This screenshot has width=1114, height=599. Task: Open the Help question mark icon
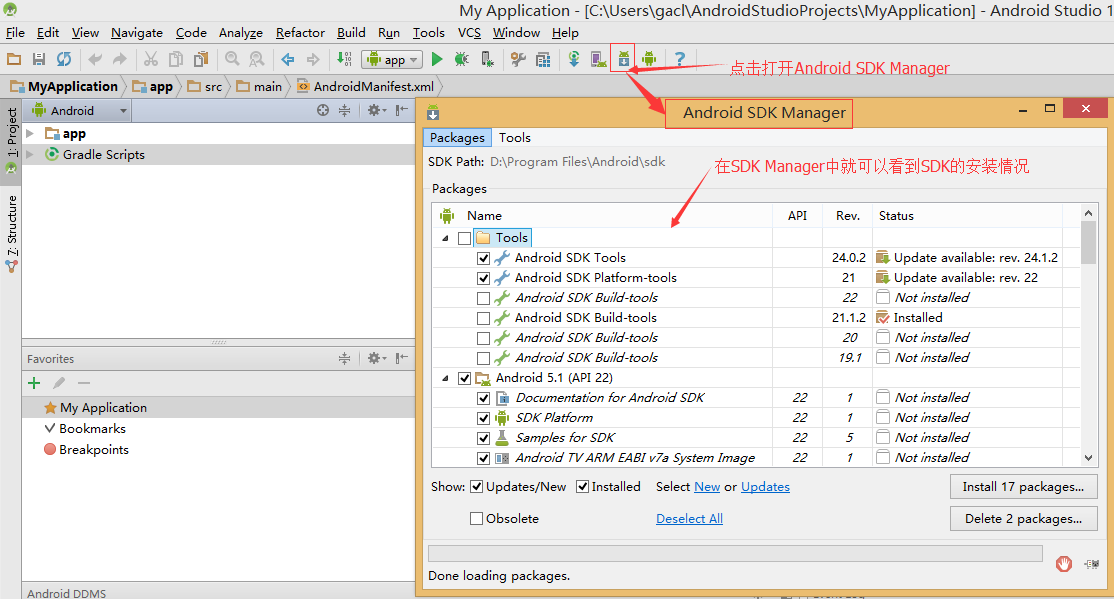679,60
